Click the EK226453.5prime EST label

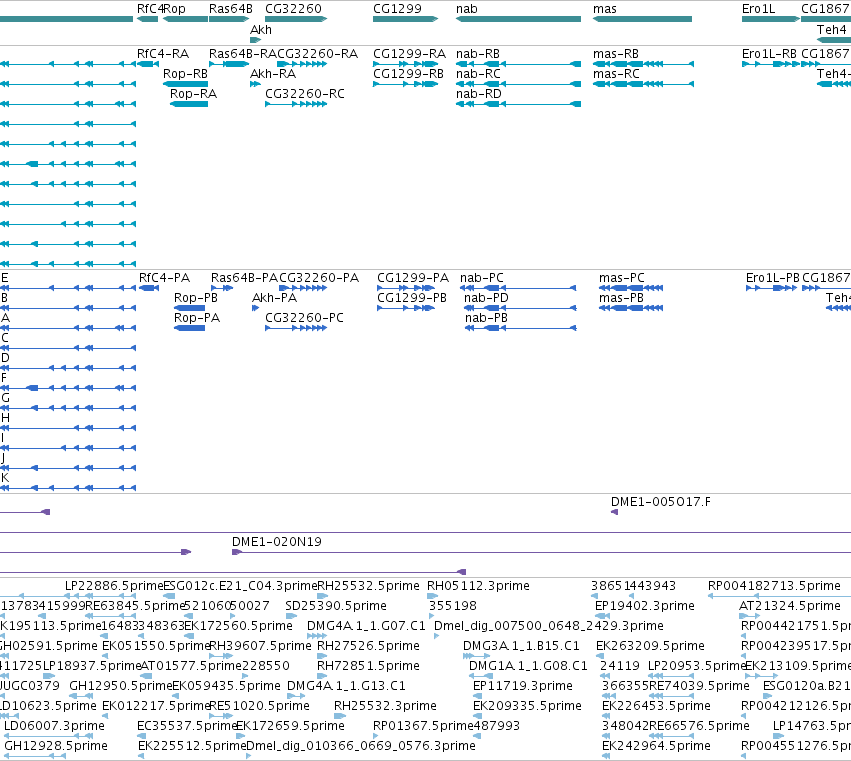[x=656, y=706]
